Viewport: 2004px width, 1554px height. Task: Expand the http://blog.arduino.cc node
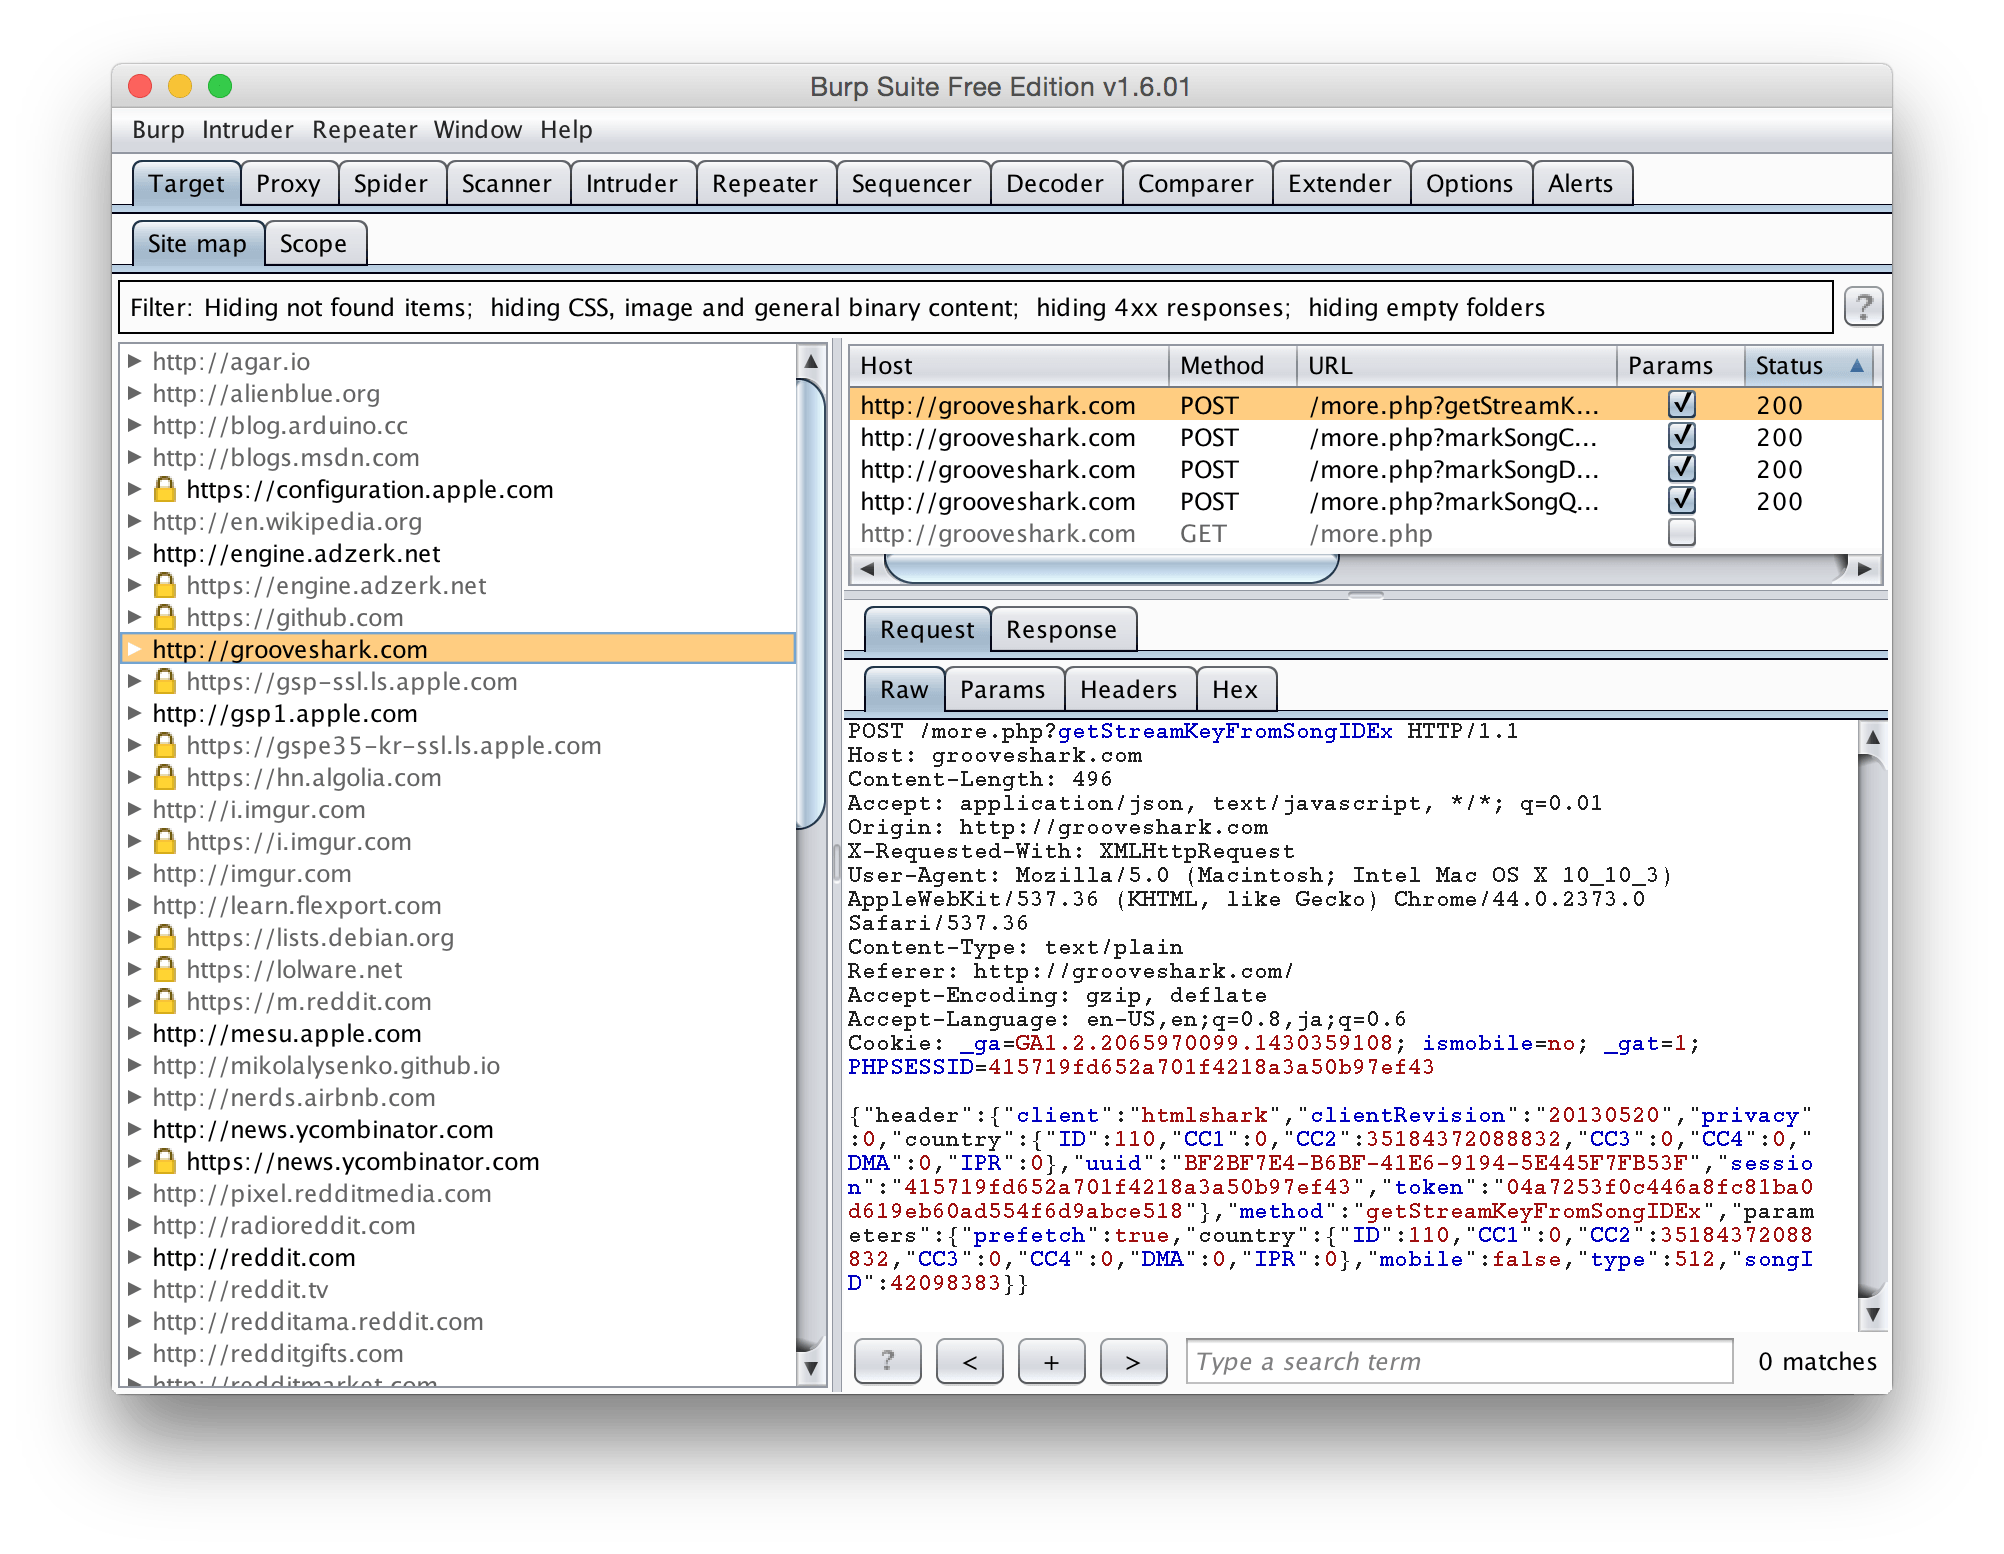[x=134, y=425]
